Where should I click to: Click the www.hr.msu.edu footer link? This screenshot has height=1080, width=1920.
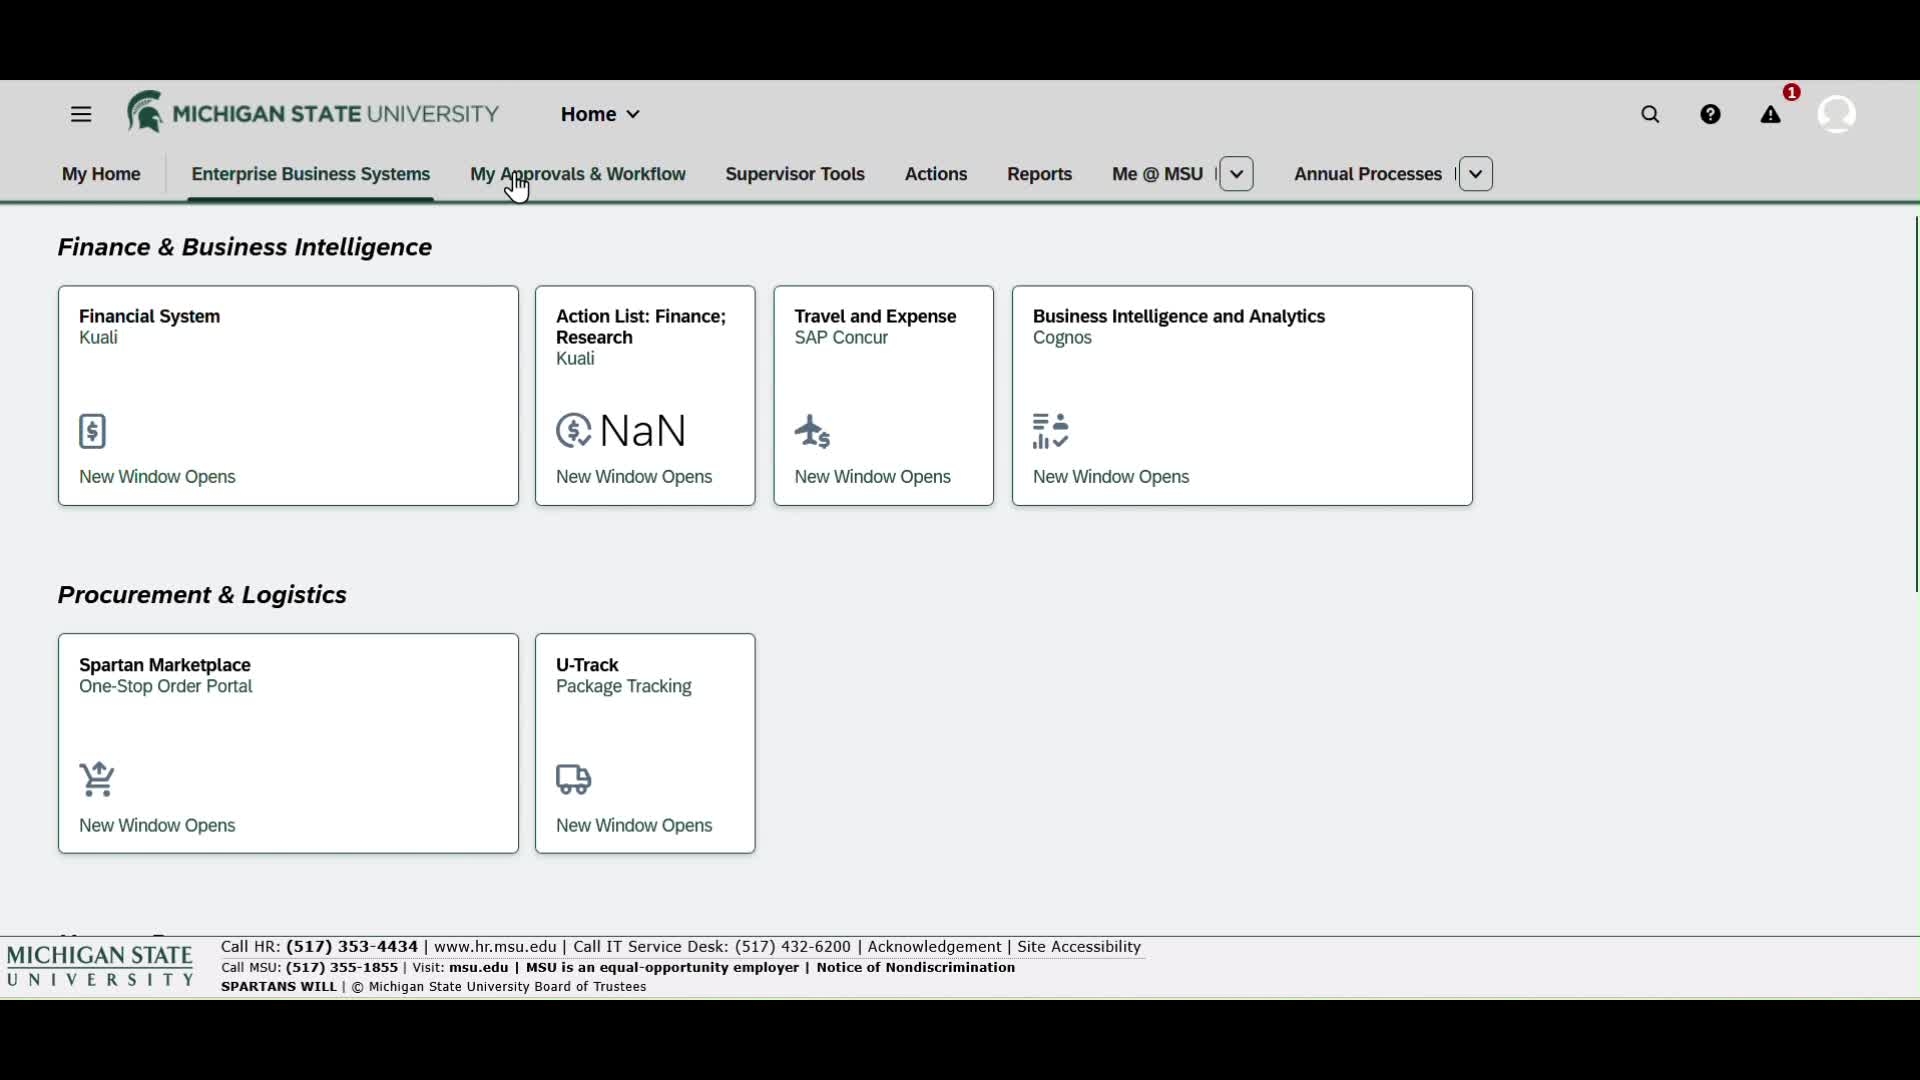(x=495, y=947)
